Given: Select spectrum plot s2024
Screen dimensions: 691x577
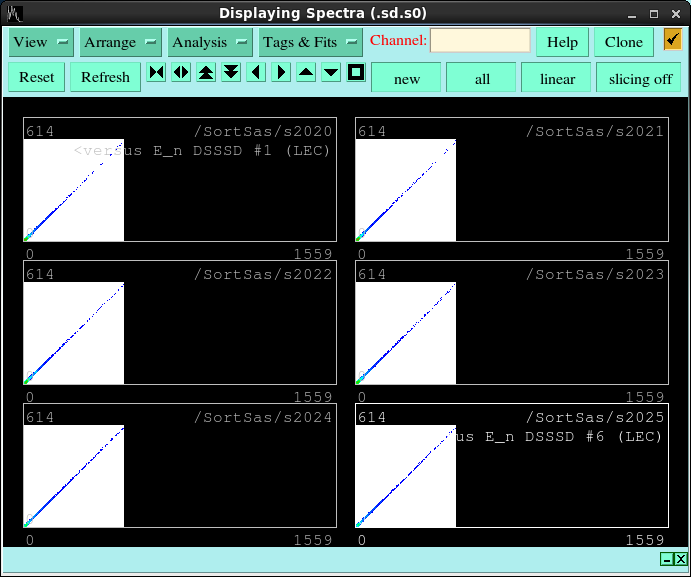Looking at the screenshot, I should pyautogui.click(x=180, y=465).
